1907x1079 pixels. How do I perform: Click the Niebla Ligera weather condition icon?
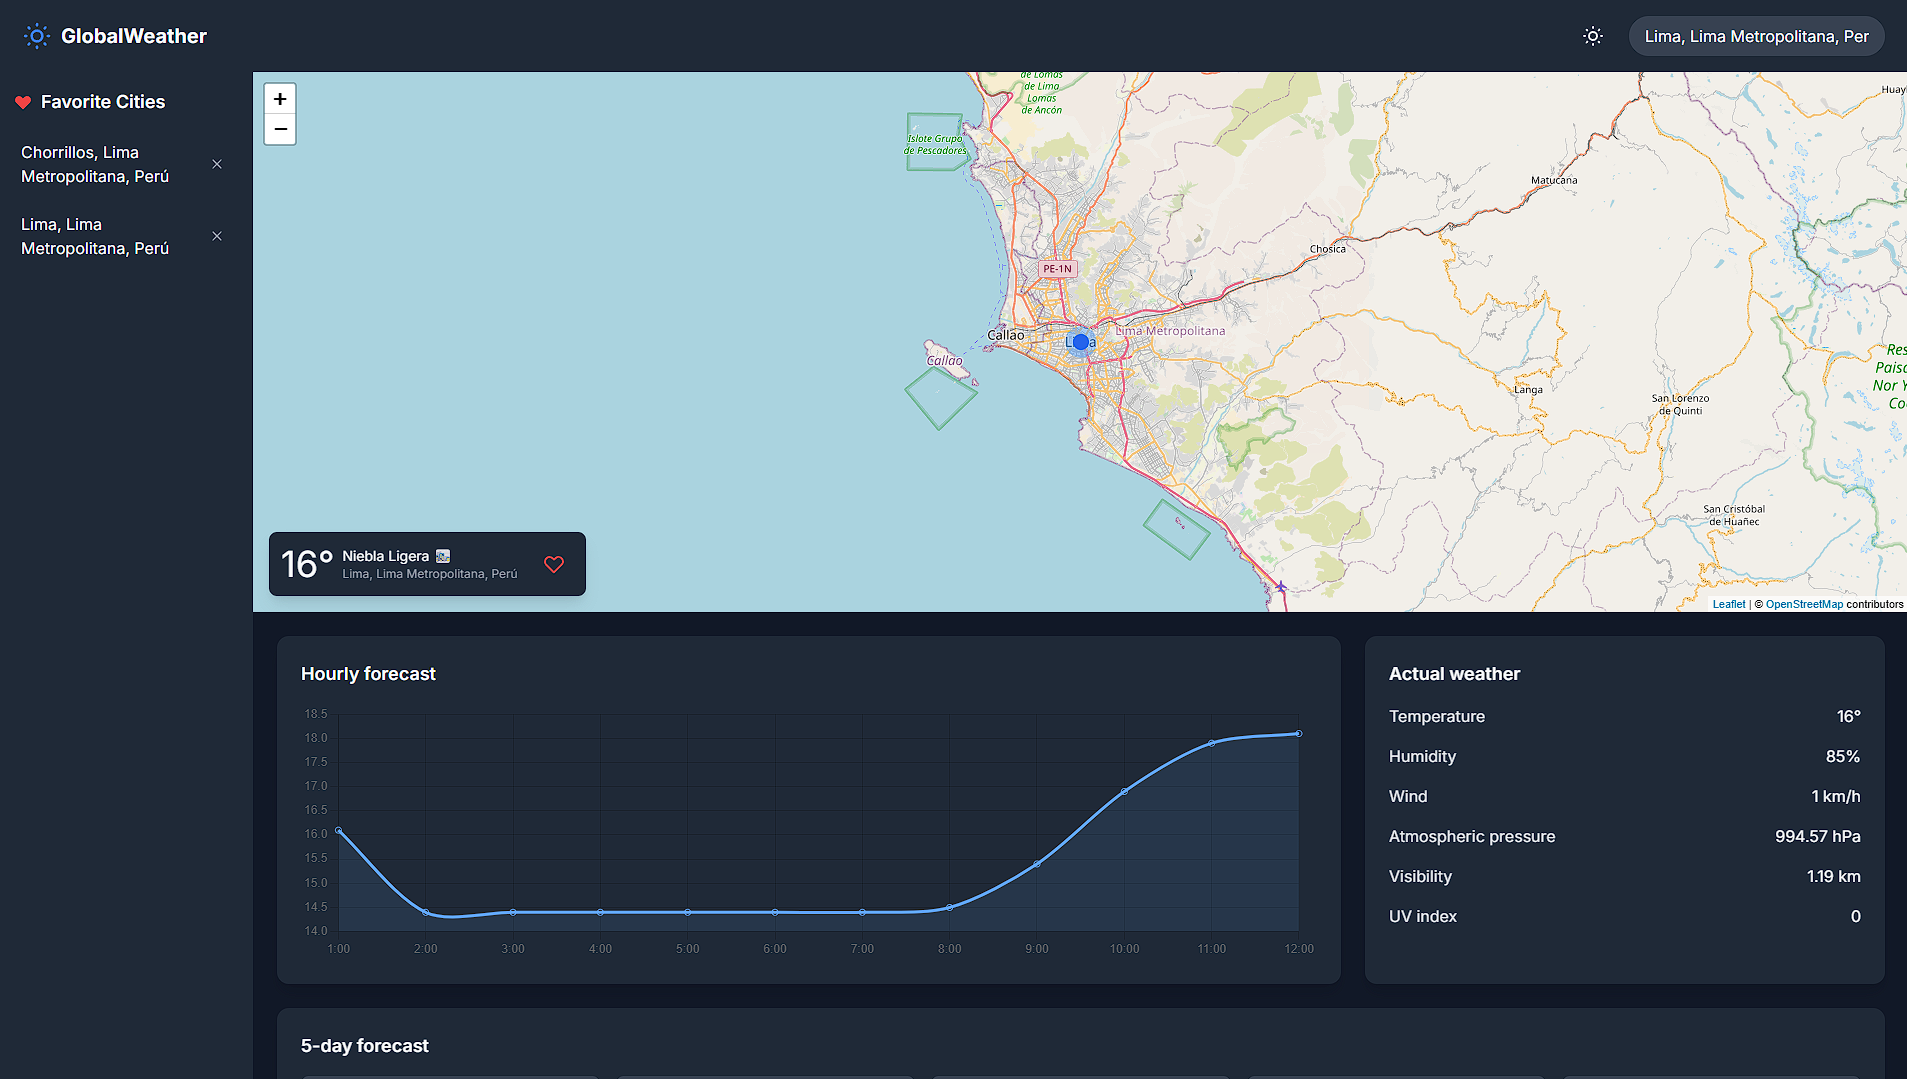[443, 556]
